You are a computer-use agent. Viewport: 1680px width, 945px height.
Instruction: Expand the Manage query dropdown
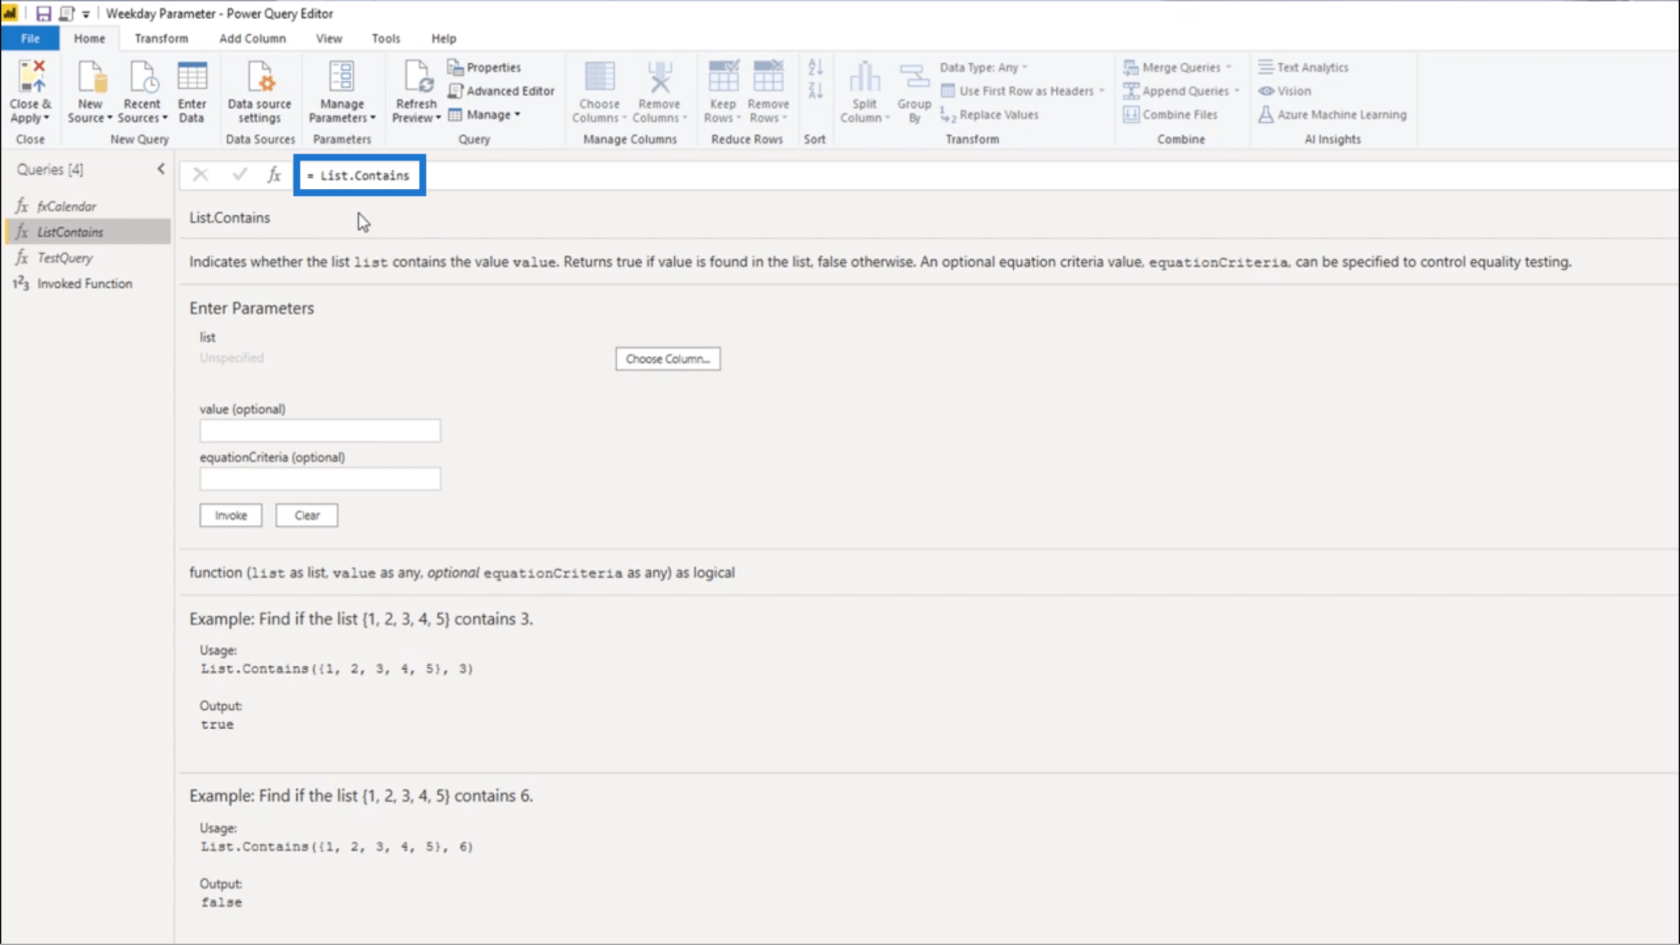click(517, 115)
